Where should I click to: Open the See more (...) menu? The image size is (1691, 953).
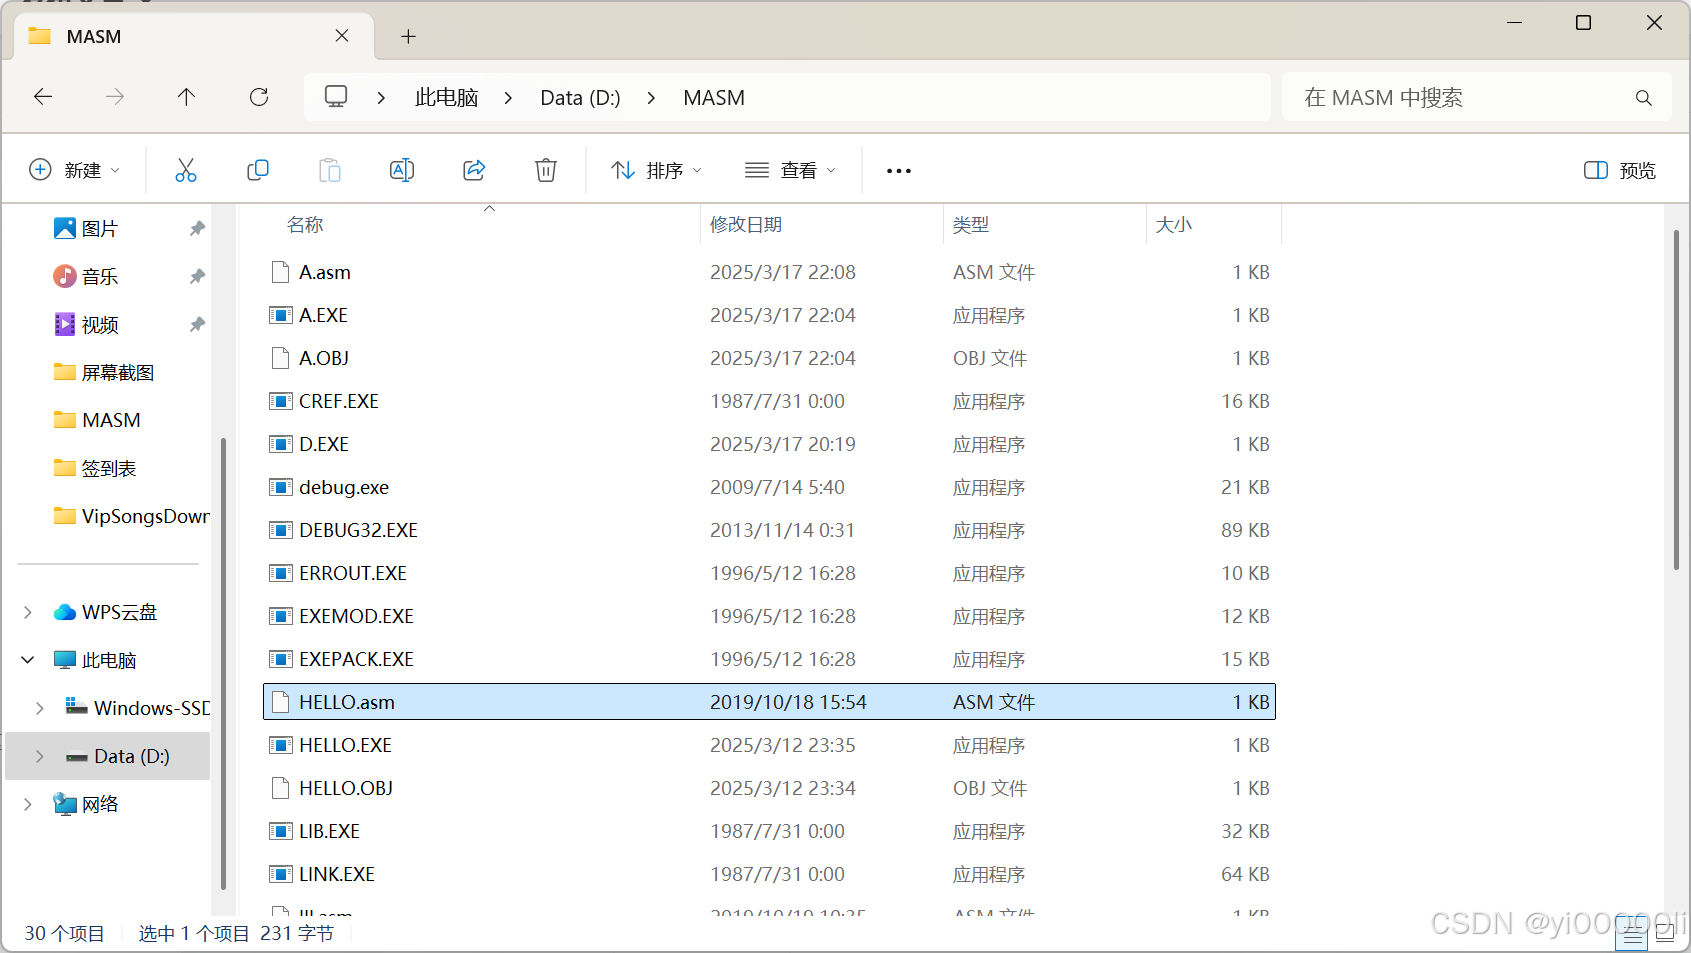point(897,169)
